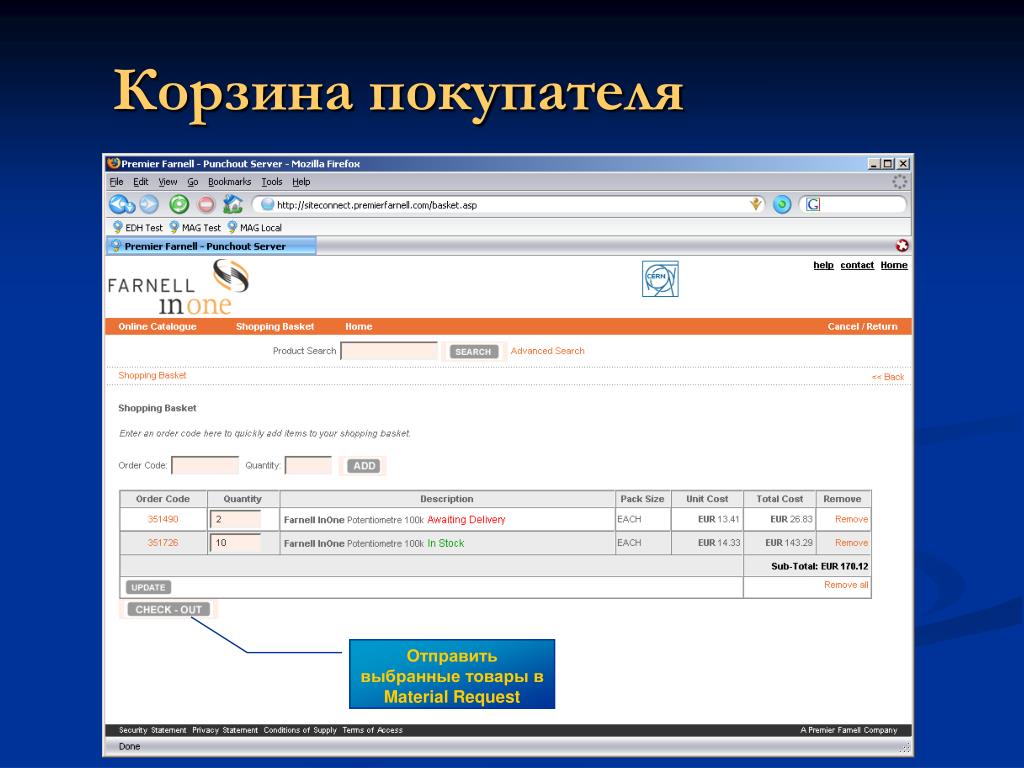Image resolution: width=1024 pixels, height=768 pixels.
Task: Open the File menu
Action: [116, 182]
